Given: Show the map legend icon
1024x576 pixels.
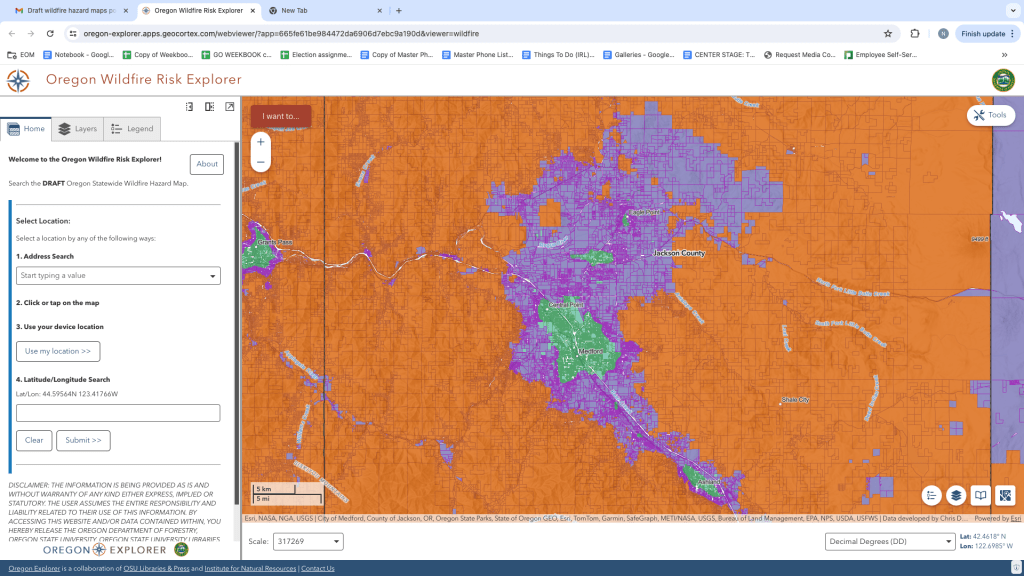Looking at the screenshot, I should coord(931,496).
